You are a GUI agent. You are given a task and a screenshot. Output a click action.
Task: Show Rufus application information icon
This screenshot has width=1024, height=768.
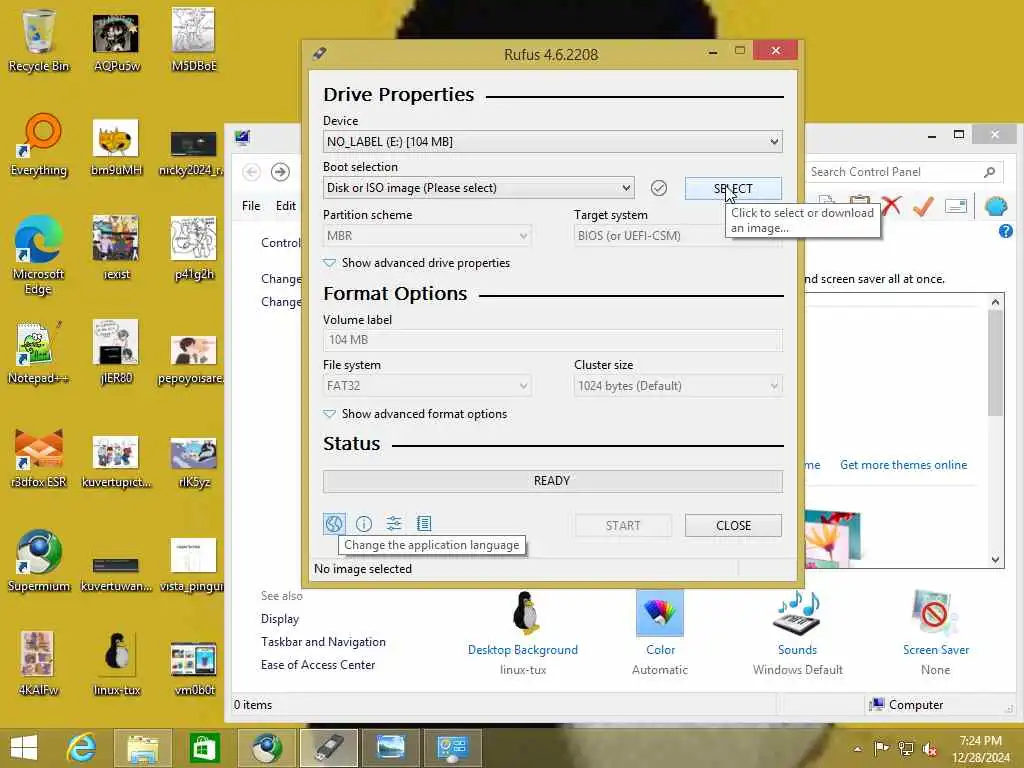[x=364, y=523]
